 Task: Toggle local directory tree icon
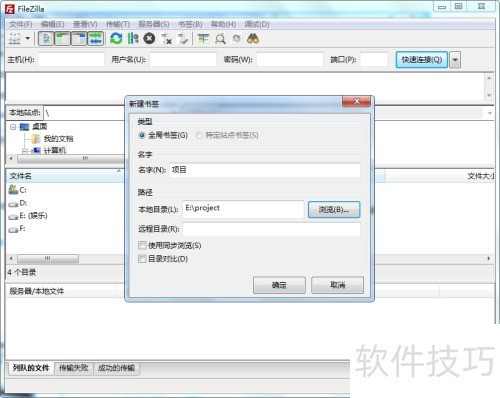click(63, 39)
